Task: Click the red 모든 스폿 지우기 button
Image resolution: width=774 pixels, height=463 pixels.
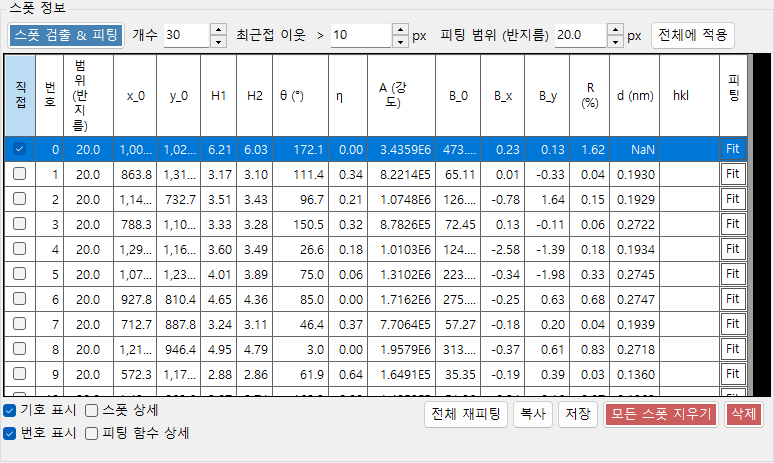Action: [x=661, y=414]
